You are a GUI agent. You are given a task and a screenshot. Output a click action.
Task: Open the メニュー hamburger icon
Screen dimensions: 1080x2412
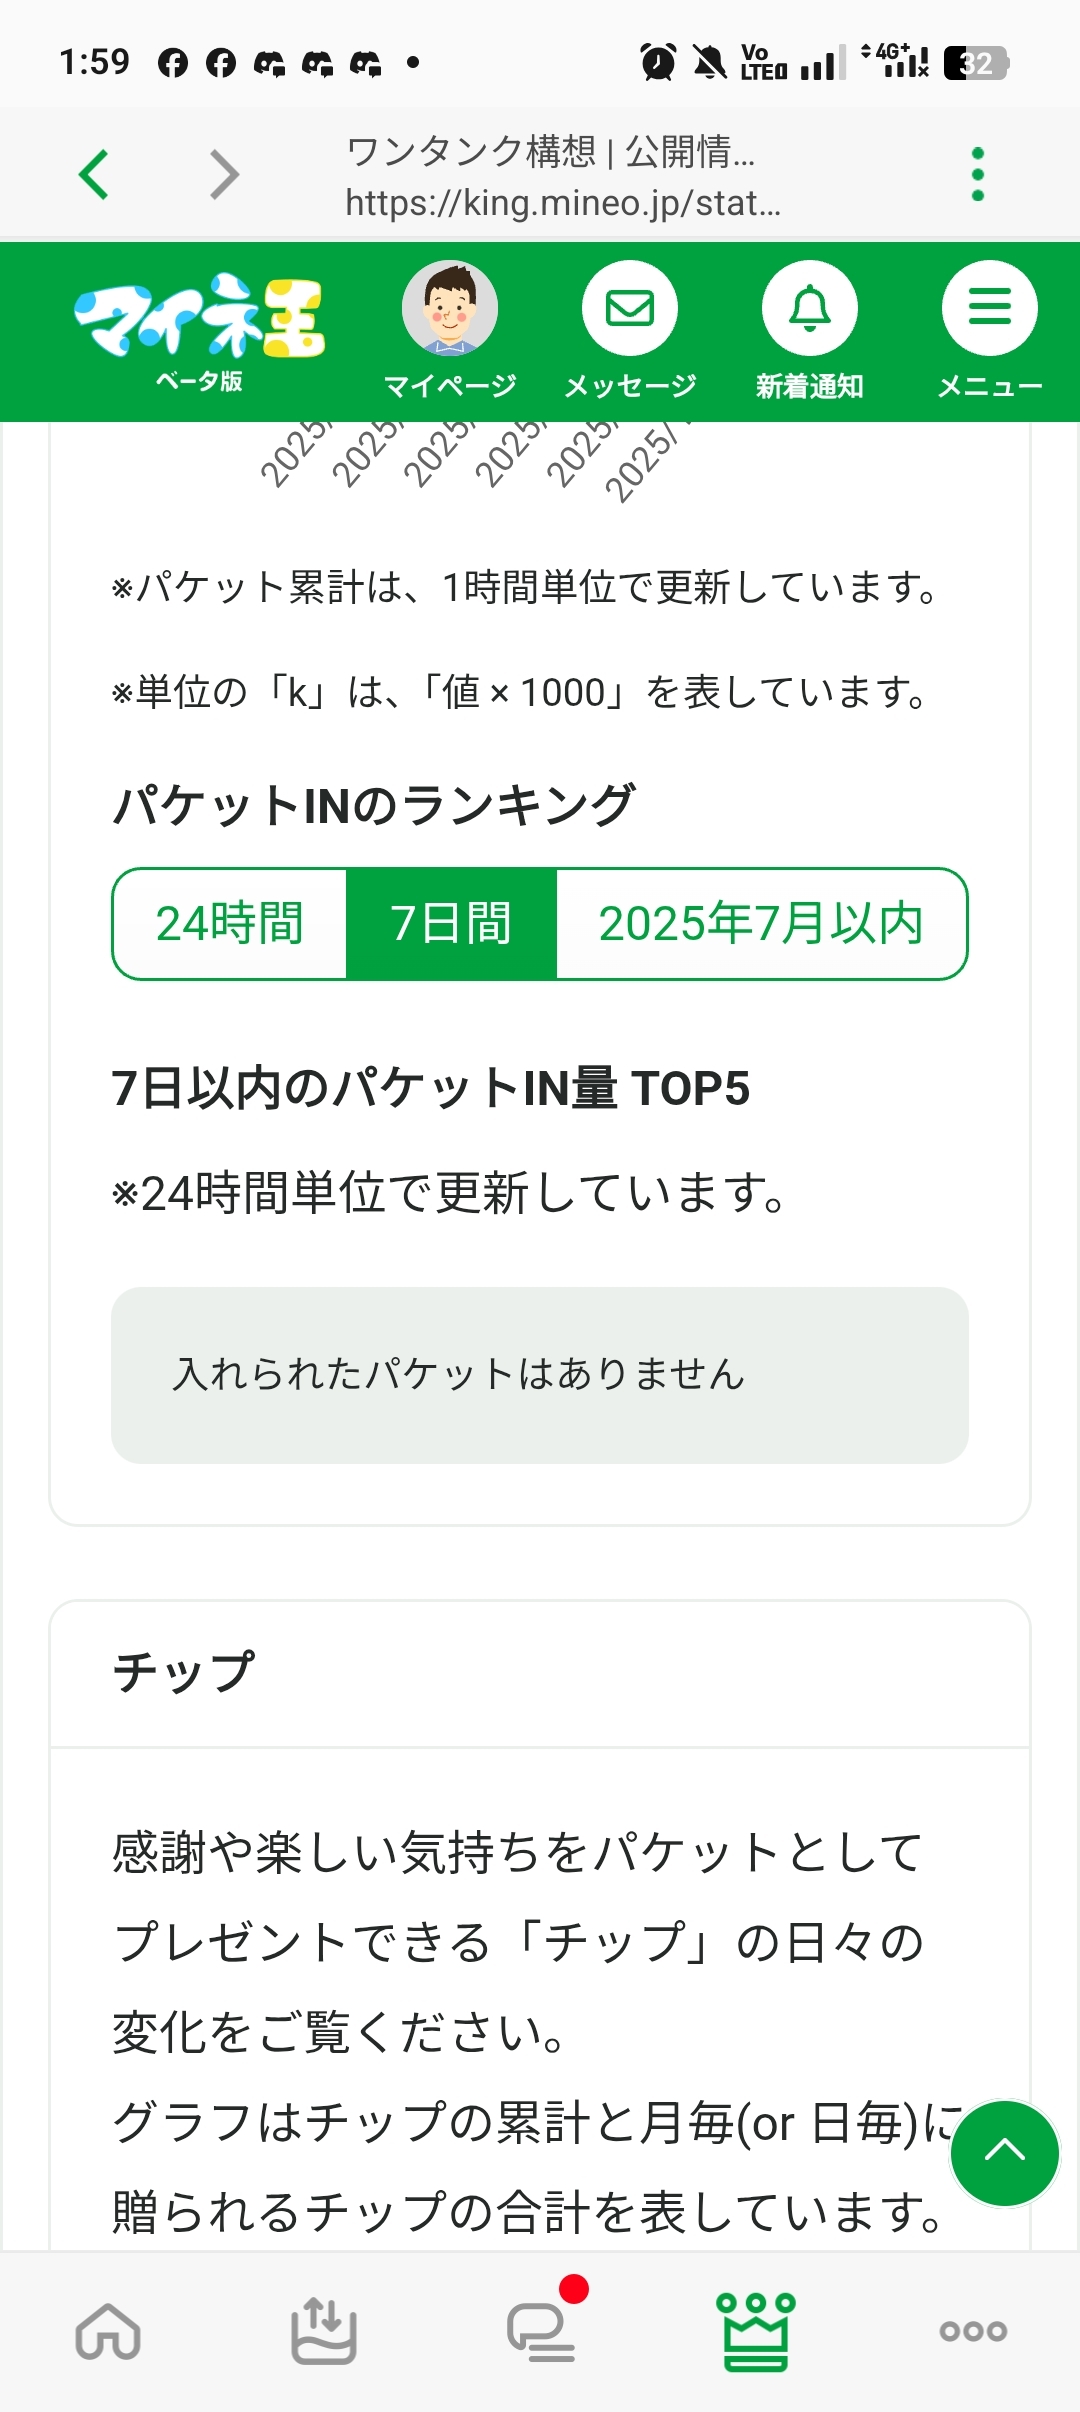[x=990, y=309]
